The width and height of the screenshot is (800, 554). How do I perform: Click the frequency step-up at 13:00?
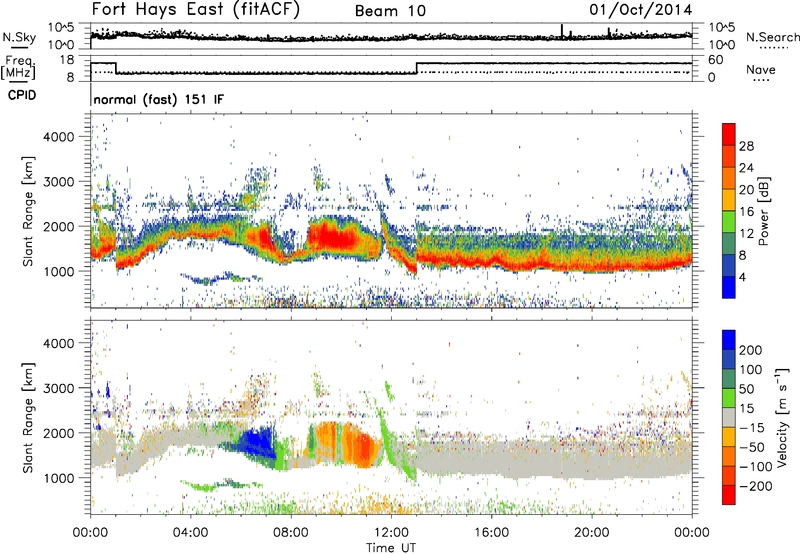point(417,68)
